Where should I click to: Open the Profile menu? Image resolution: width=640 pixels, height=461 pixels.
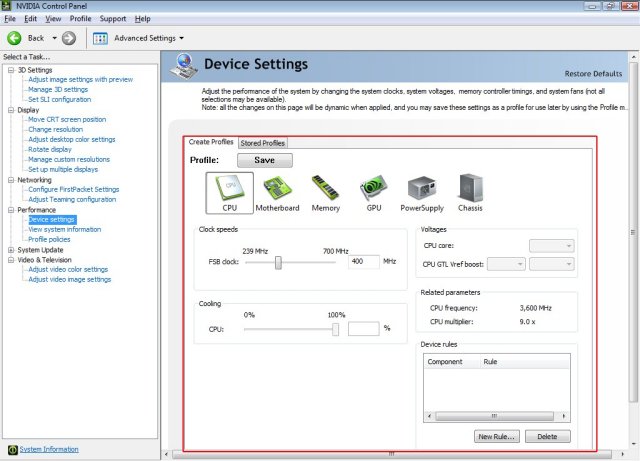pyautogui.click(x=80, y=19)
